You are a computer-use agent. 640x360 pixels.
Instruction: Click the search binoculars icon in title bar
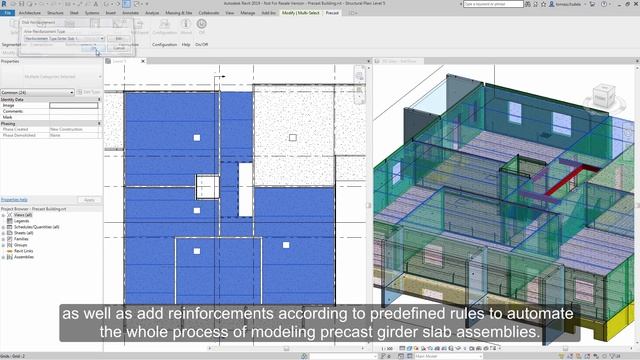[x=528, y=4]
